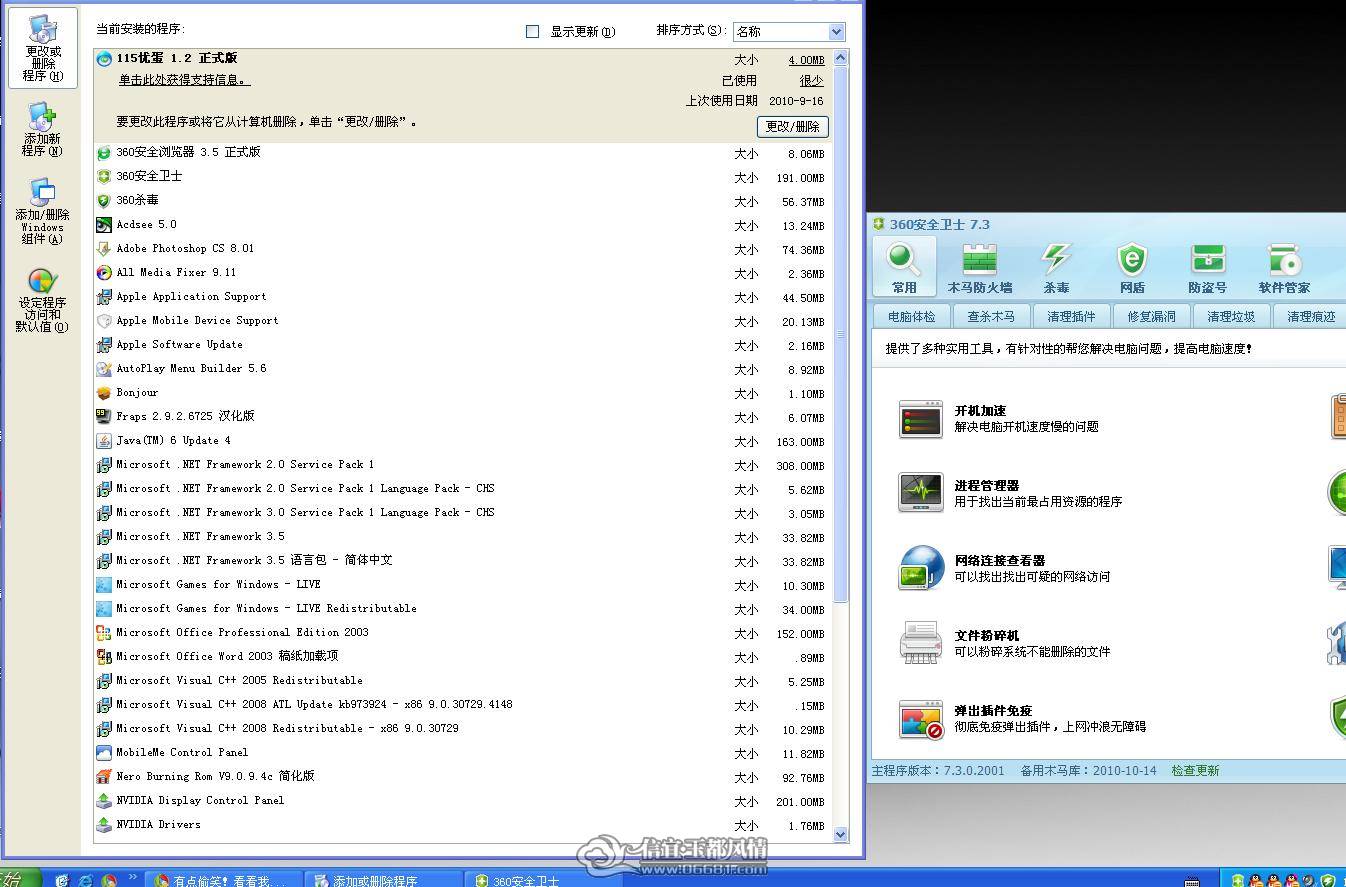Open 添加/删除 Windows 组件
Screen dimensions: 1346x887
point(42,212)
